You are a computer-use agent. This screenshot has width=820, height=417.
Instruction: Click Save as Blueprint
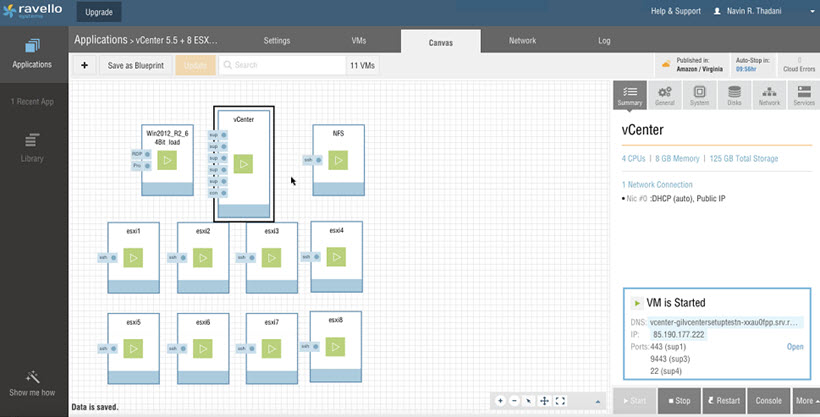pos(135,65)
